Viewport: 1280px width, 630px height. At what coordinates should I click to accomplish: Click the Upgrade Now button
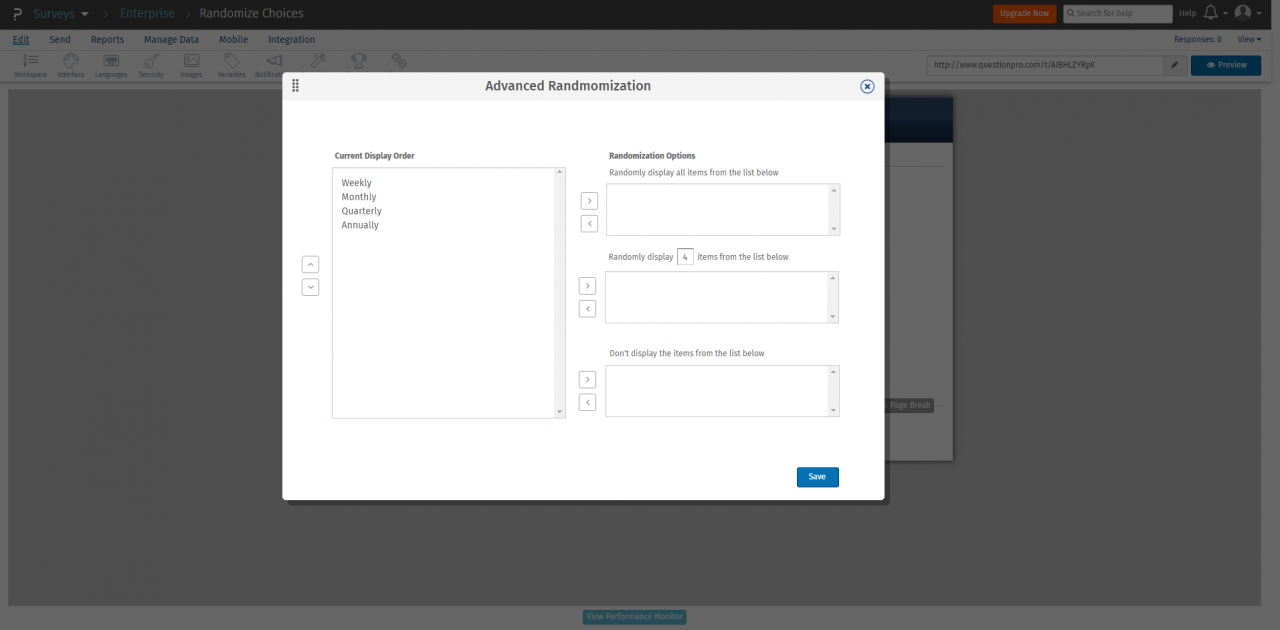point(1024,13)
